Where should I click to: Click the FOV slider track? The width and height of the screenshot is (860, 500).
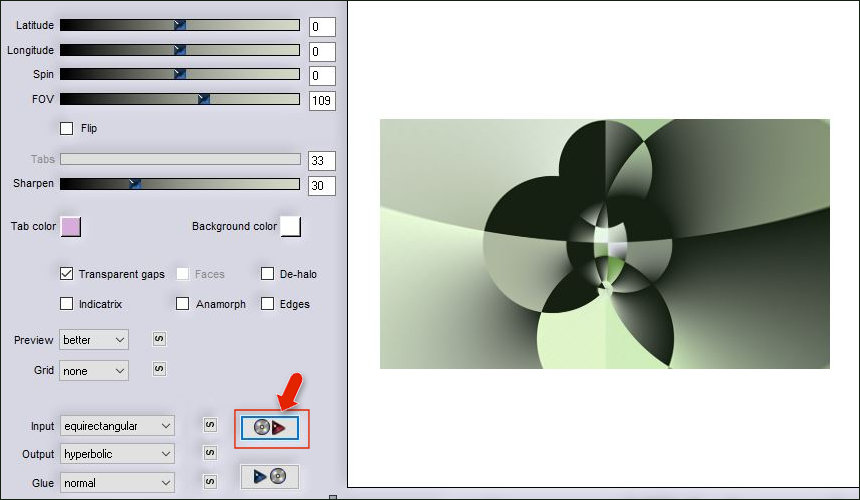pos(180,99)
